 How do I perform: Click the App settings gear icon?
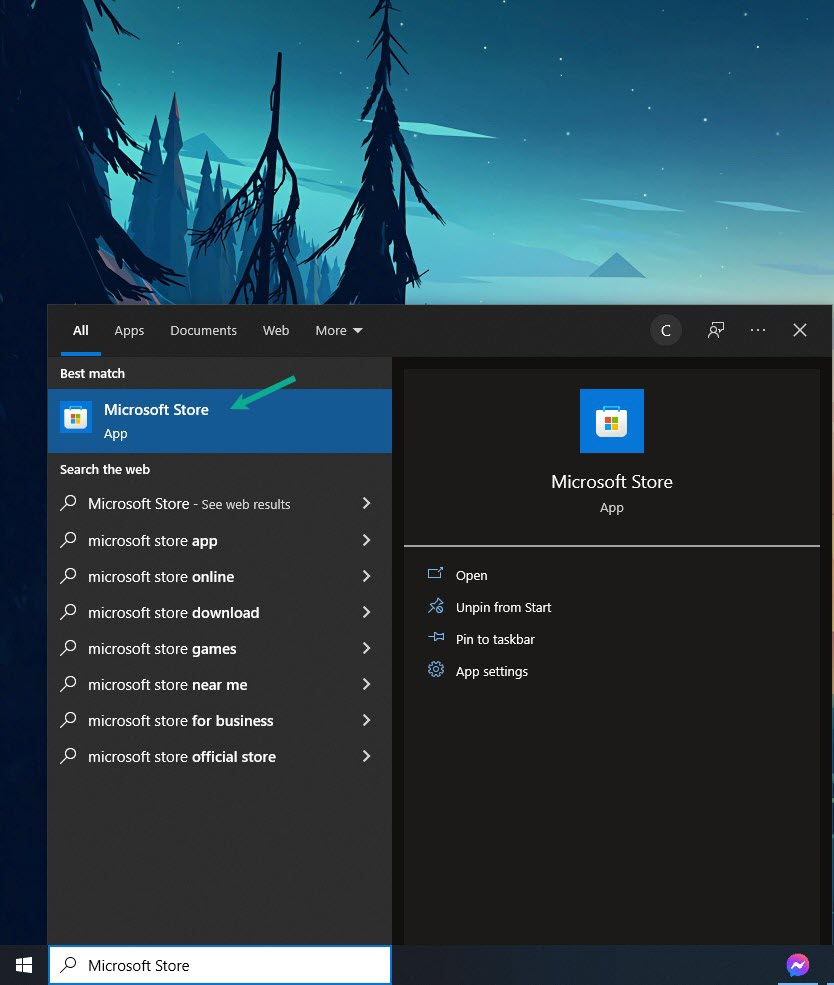tap(436, 670)
